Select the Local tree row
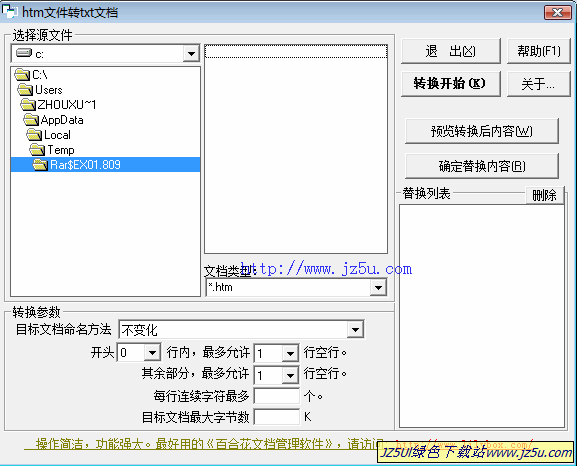Image resolution: width=577 pixels, height=466 pixels. click(x=106, y=135)
